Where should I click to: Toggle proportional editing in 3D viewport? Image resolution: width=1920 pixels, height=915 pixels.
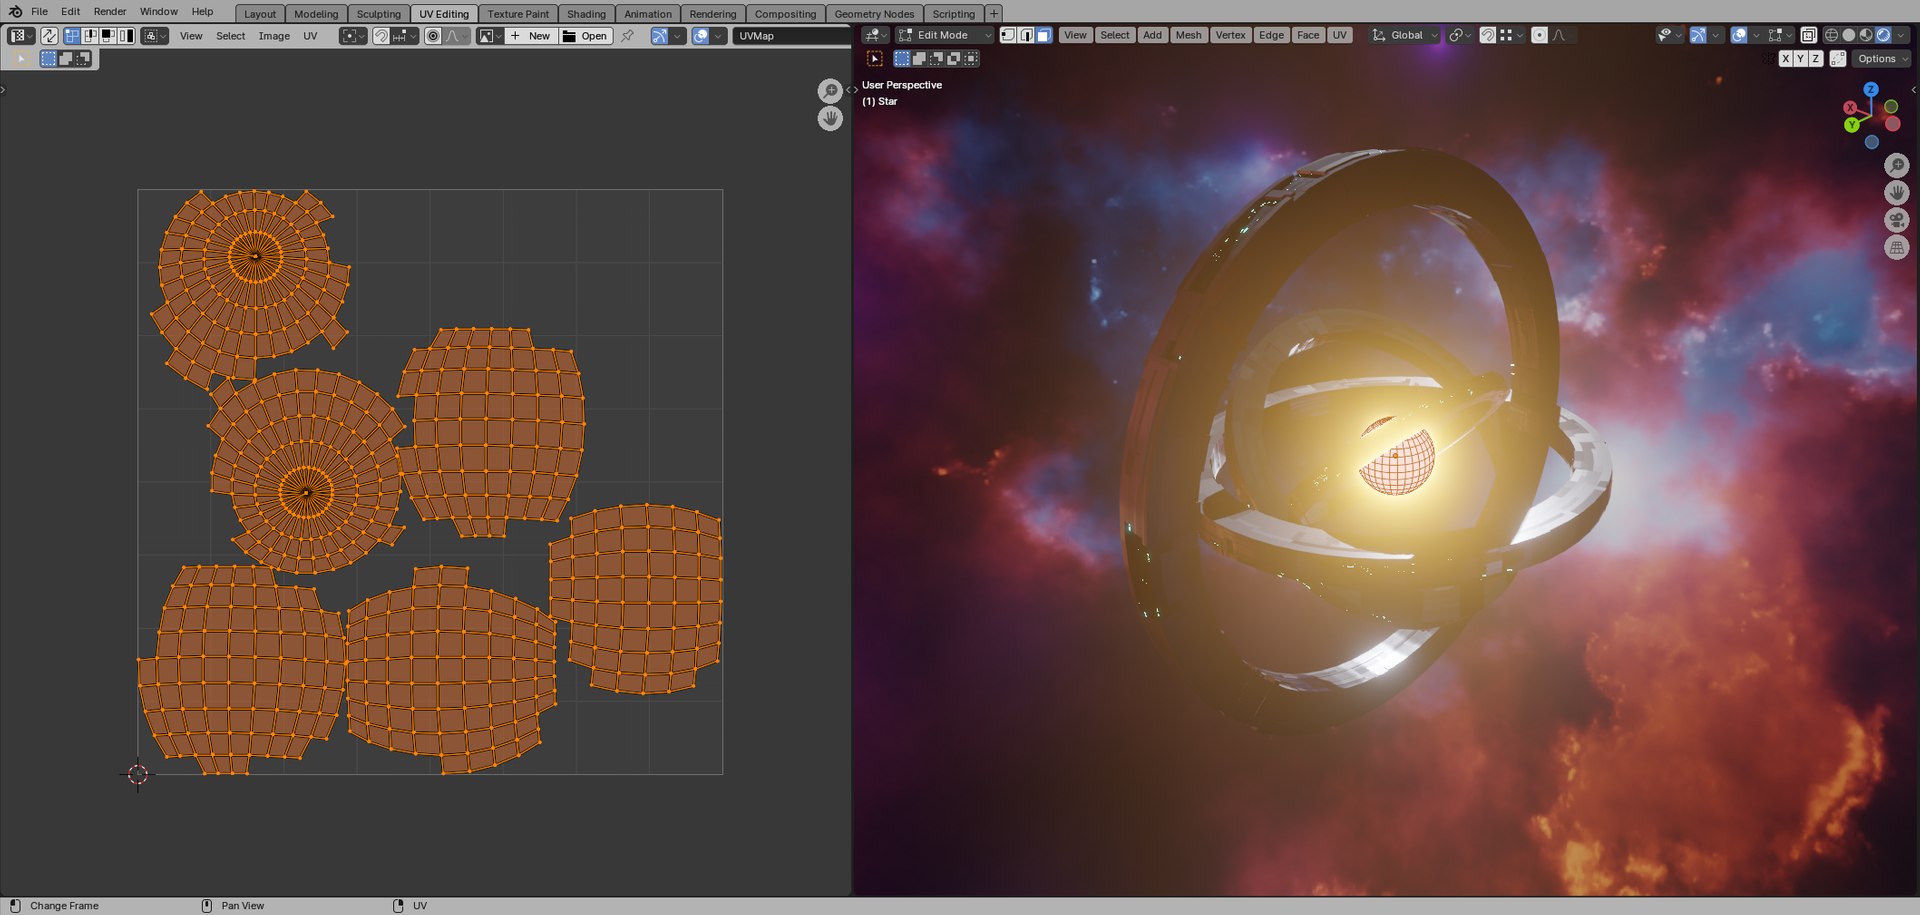tap(1540, 35)
